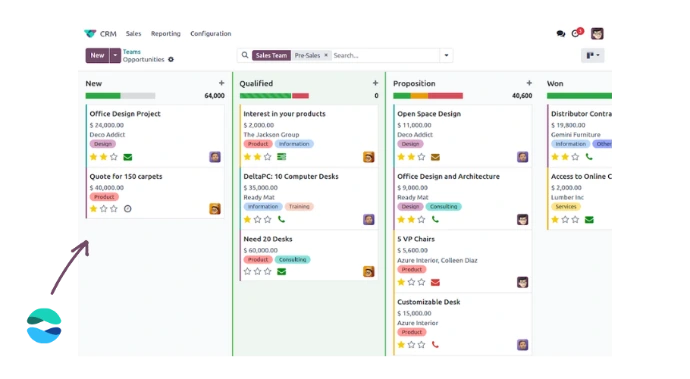
Task: Click the Won column header
Action: pos(555,83)
